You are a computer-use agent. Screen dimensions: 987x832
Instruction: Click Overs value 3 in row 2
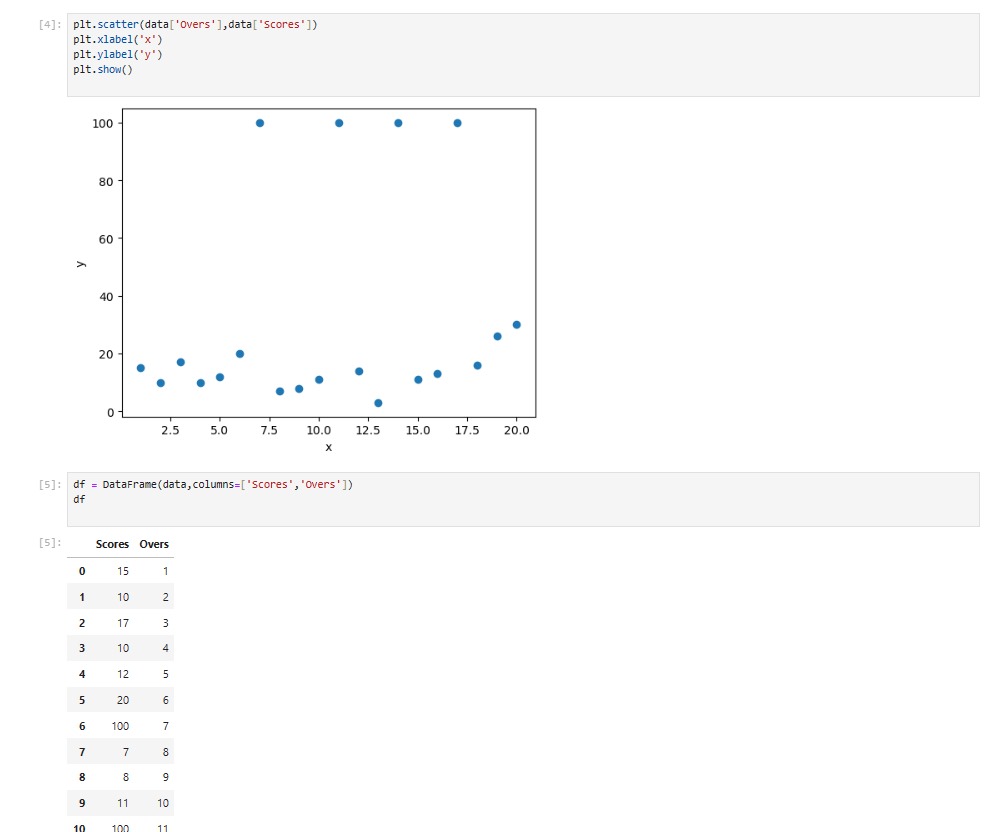coord(166,623)
